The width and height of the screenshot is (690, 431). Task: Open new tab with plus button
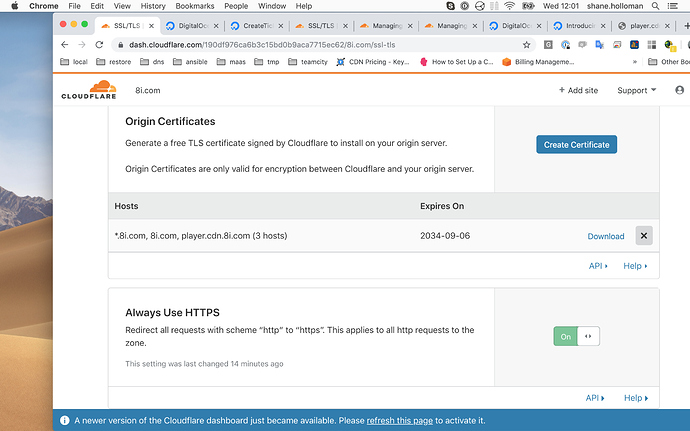click(686, 26)
